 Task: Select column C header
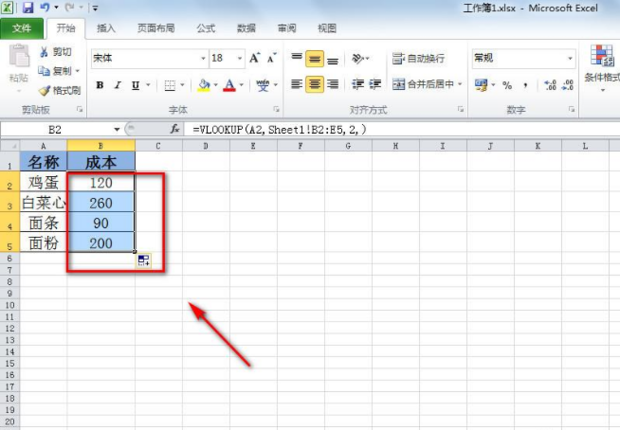(158, 146)
